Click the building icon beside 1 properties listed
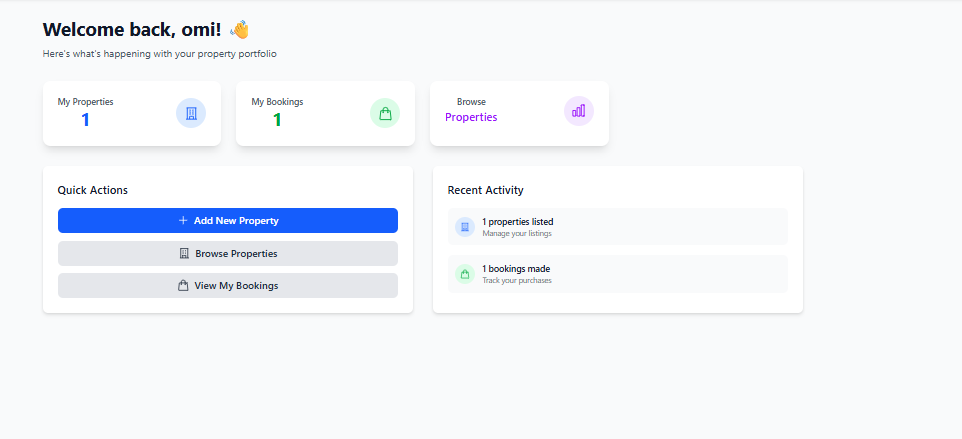This screenshot has height=439, width=962. pos(465,227)
